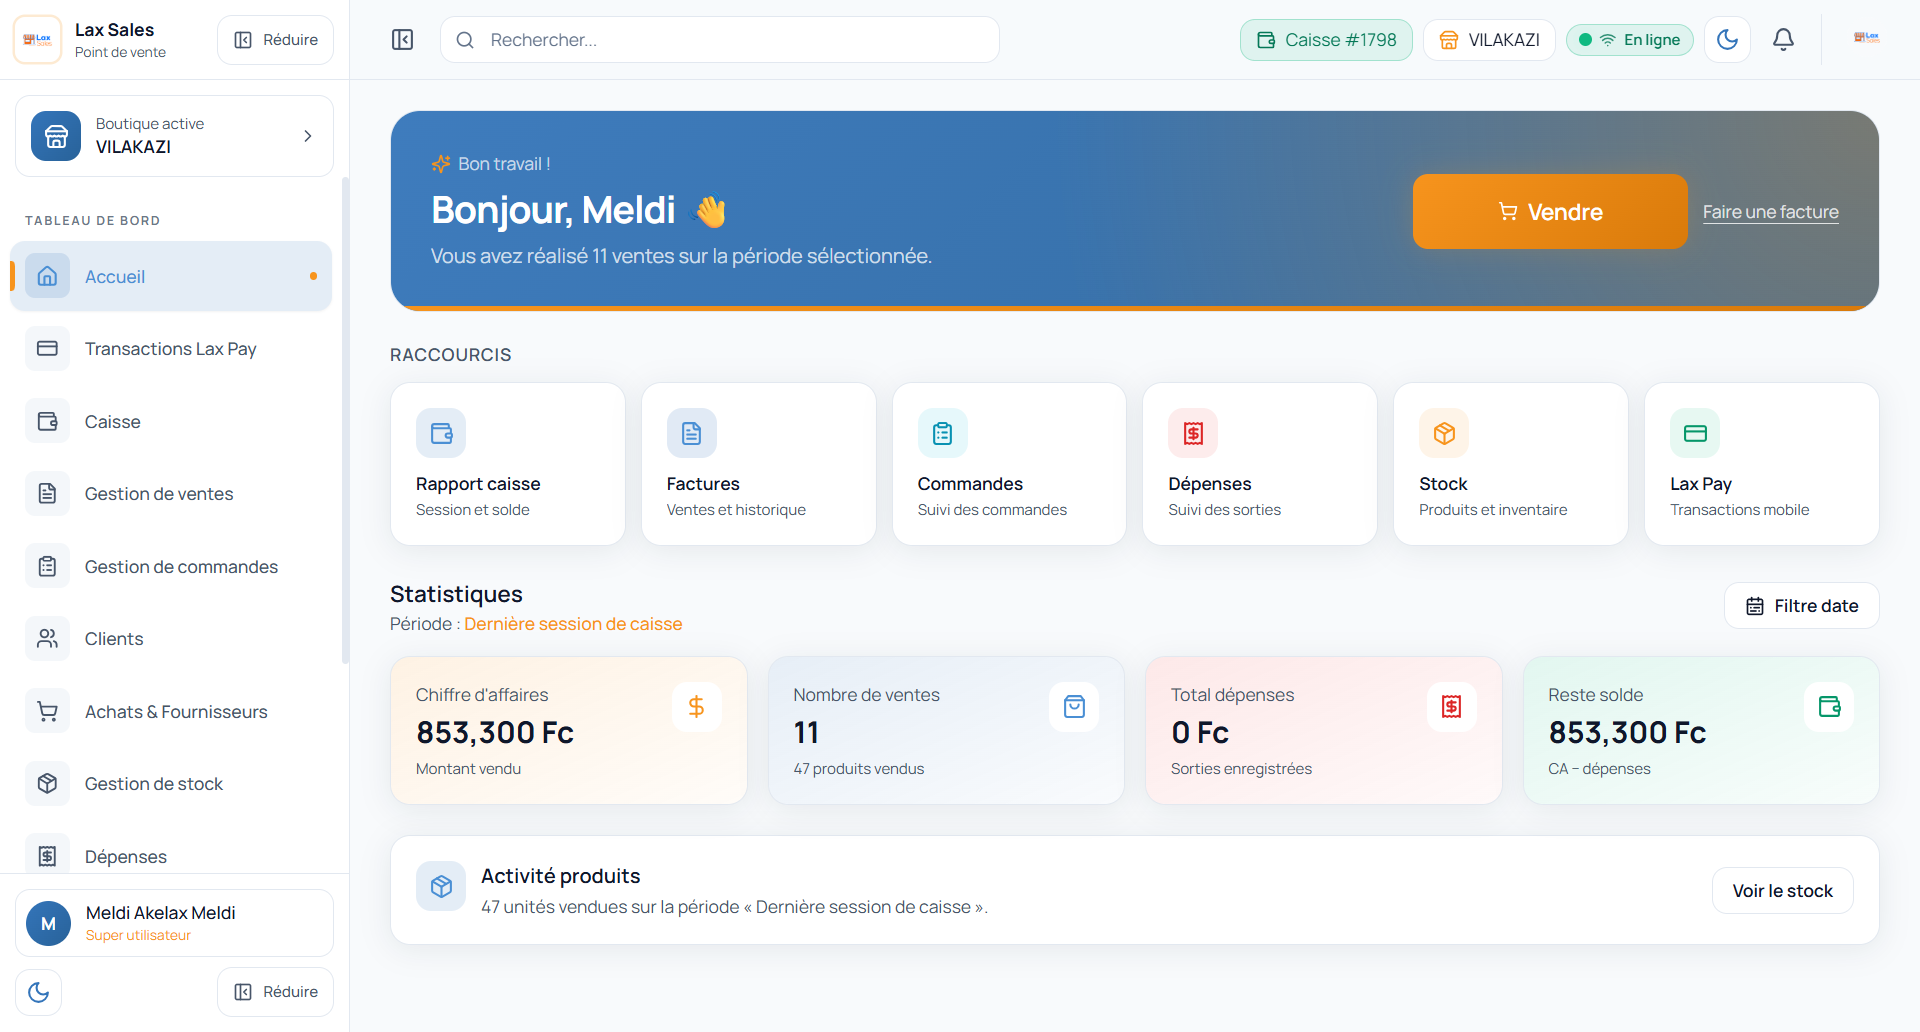Toggle the moon theme button at sidebar bottom
Viewport: 1920px width, 1032px height.
pos(38,992)
